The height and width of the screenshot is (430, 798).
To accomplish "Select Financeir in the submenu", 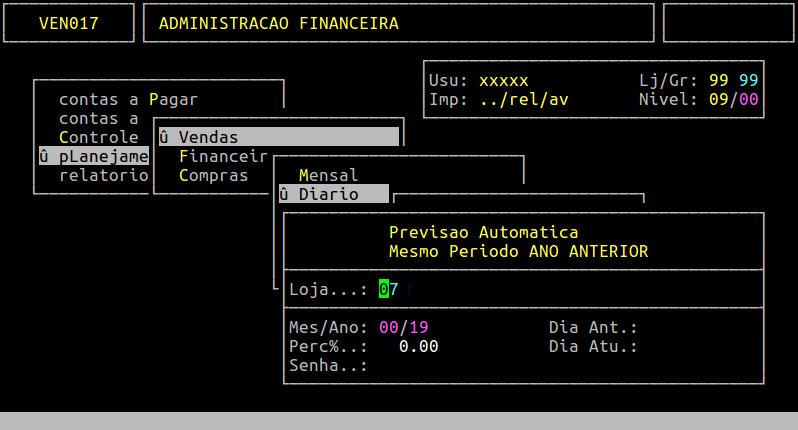I will click(222, 156).
